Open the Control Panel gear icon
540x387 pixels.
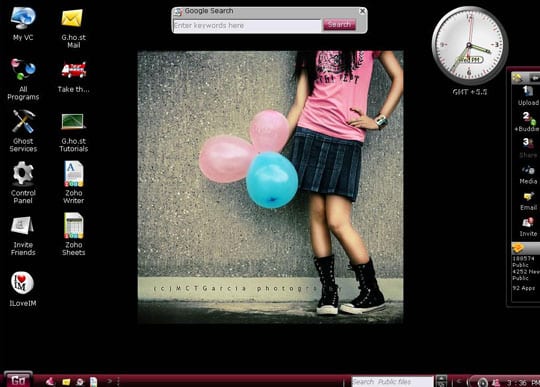pyautogui.click(x=23, y=182)
